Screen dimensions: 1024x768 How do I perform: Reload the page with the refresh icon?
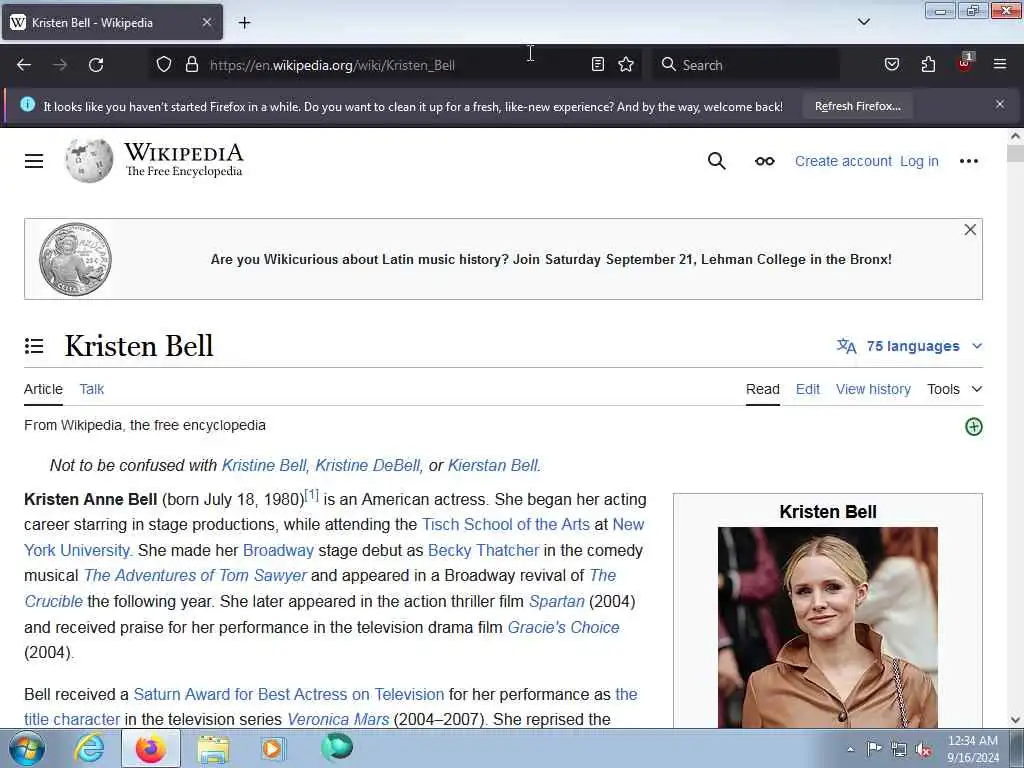pyautogui.click(x=96, y=65)
